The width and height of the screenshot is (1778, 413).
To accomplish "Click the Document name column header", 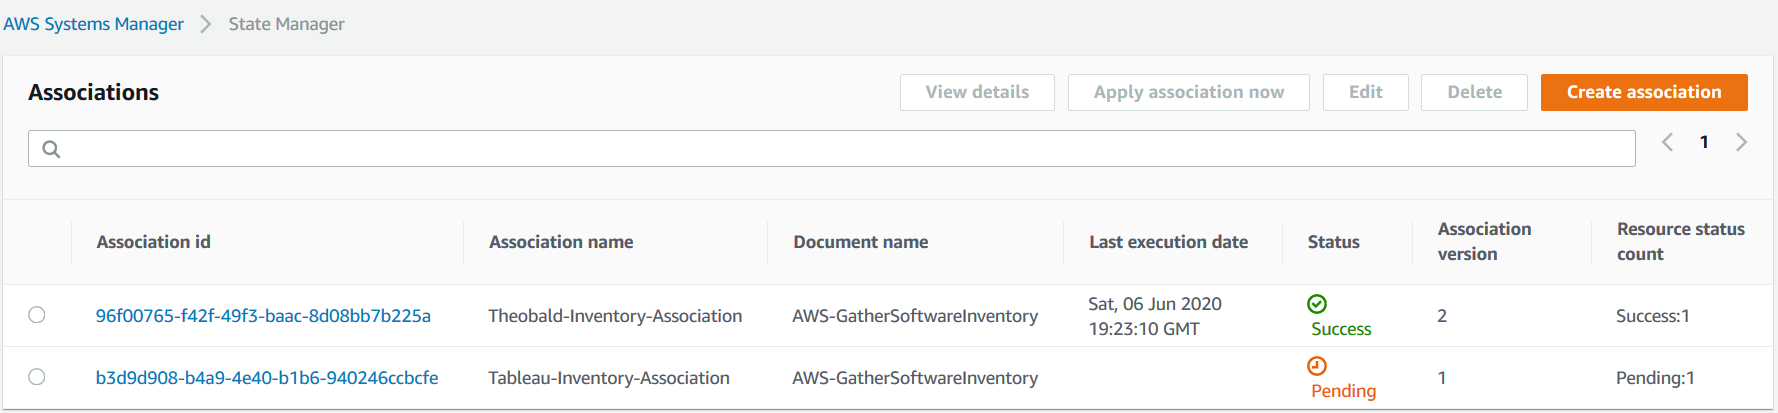I will [861, 242].
